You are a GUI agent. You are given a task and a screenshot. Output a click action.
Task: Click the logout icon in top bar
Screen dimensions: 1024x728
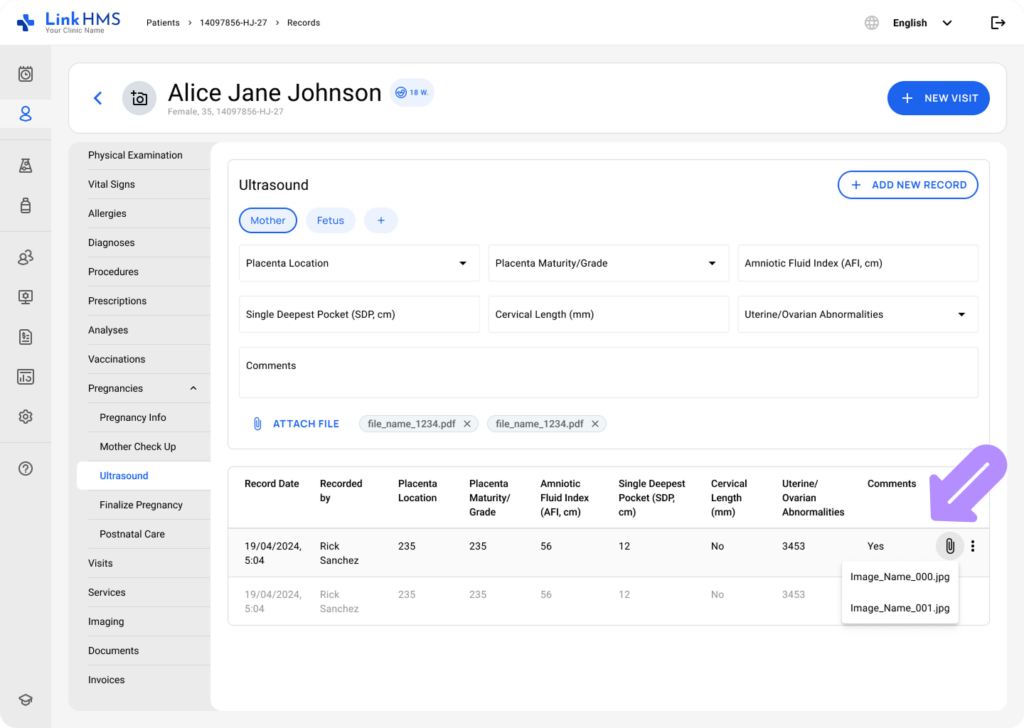997,23
